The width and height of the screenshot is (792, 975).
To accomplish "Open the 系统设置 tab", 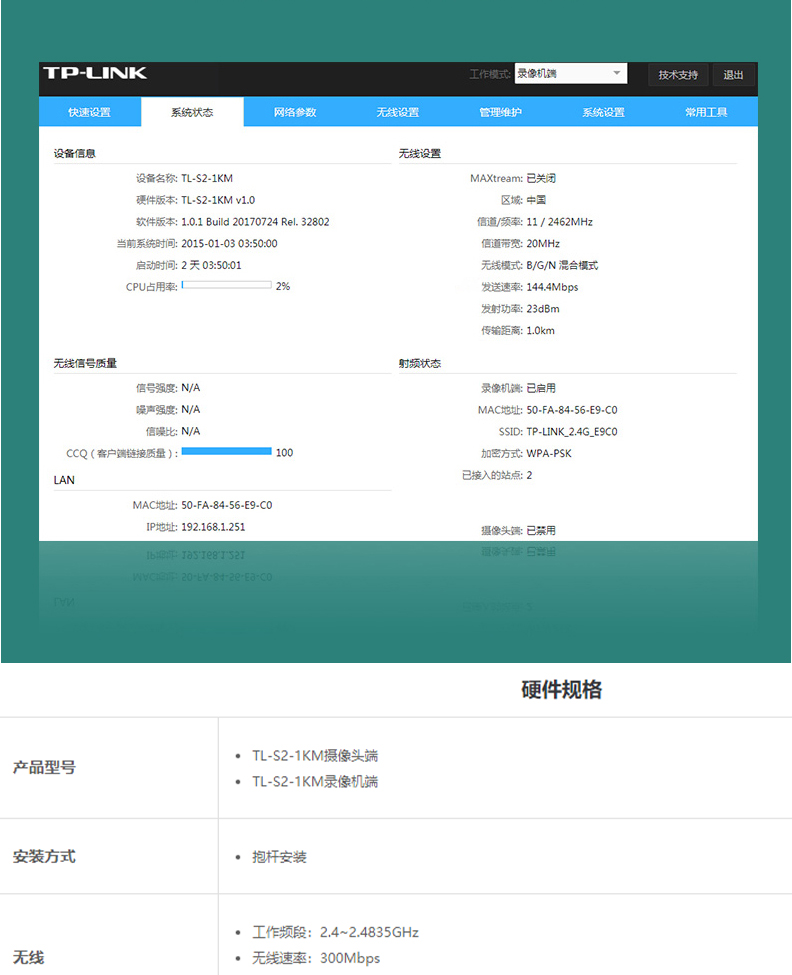I will point(604,112).
